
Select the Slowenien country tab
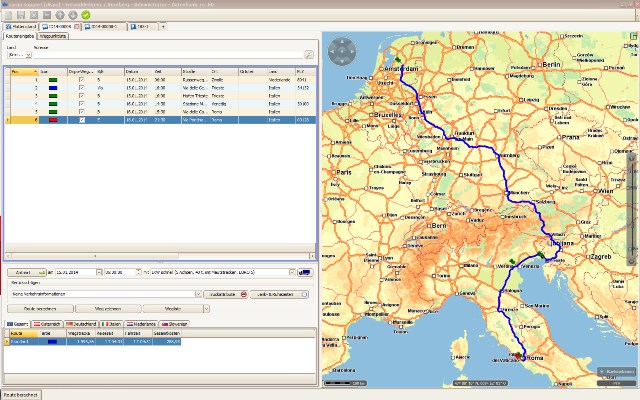coord(175,324)
